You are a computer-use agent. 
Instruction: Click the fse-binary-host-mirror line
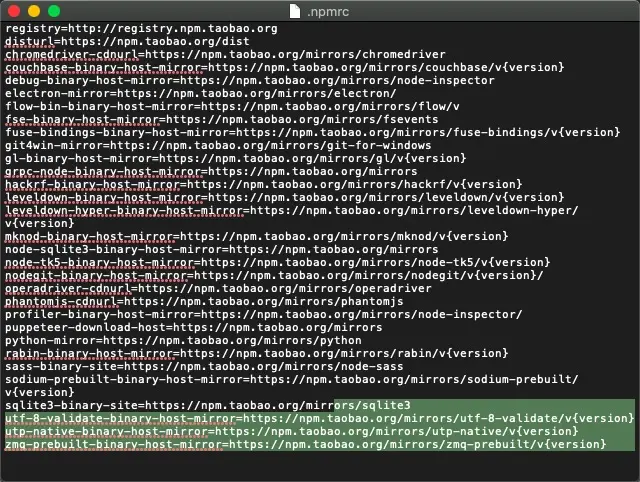[222, 120]
